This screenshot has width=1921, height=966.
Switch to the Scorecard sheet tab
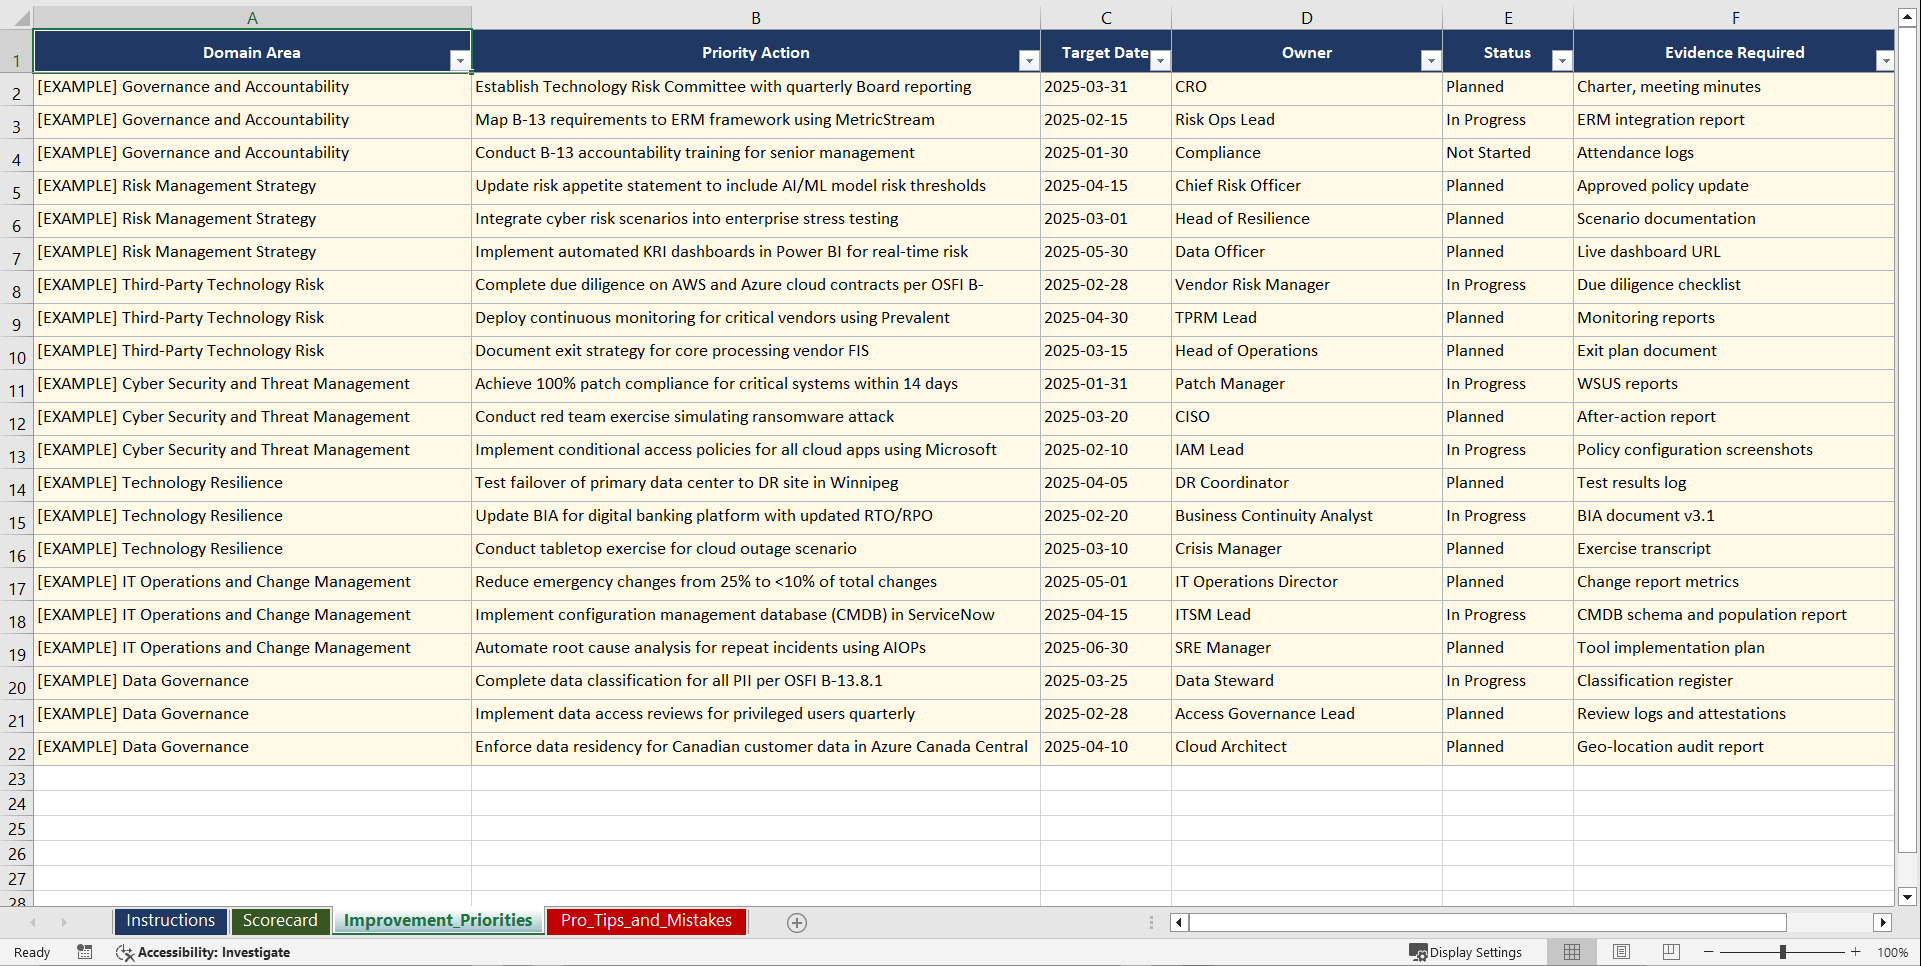tap(281, 921)
